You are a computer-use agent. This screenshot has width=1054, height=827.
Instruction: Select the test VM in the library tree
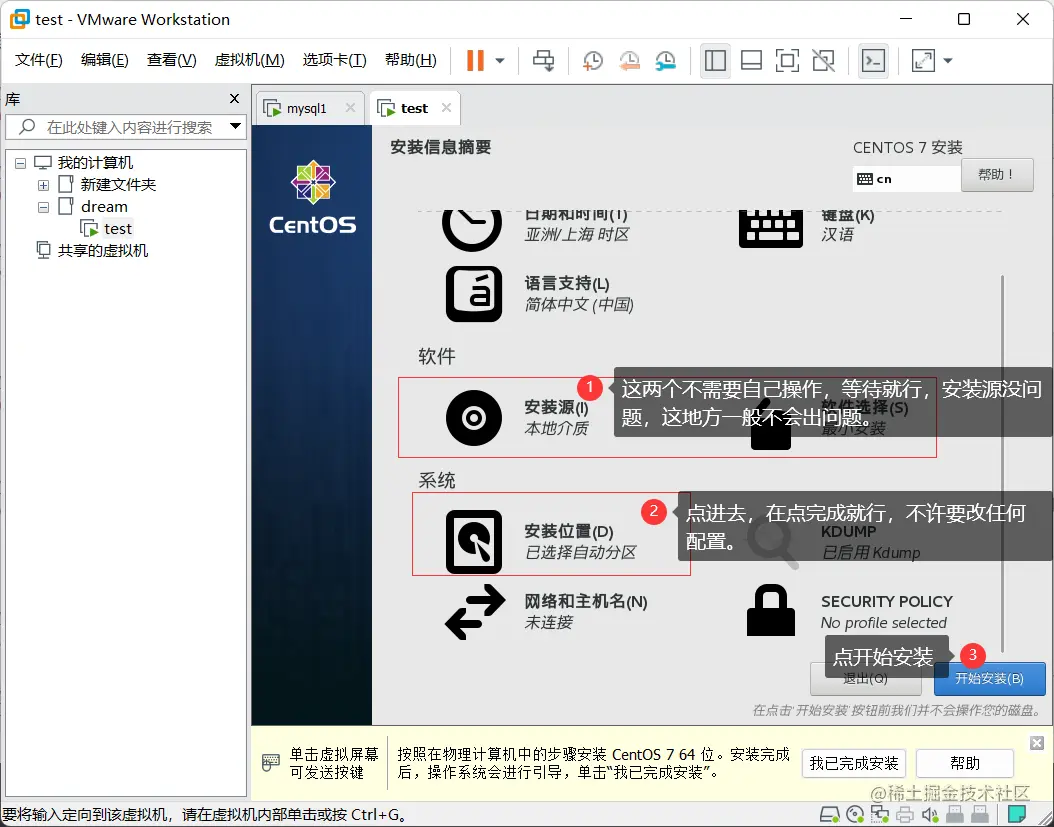pyautogui.click(x=118, y=229)
